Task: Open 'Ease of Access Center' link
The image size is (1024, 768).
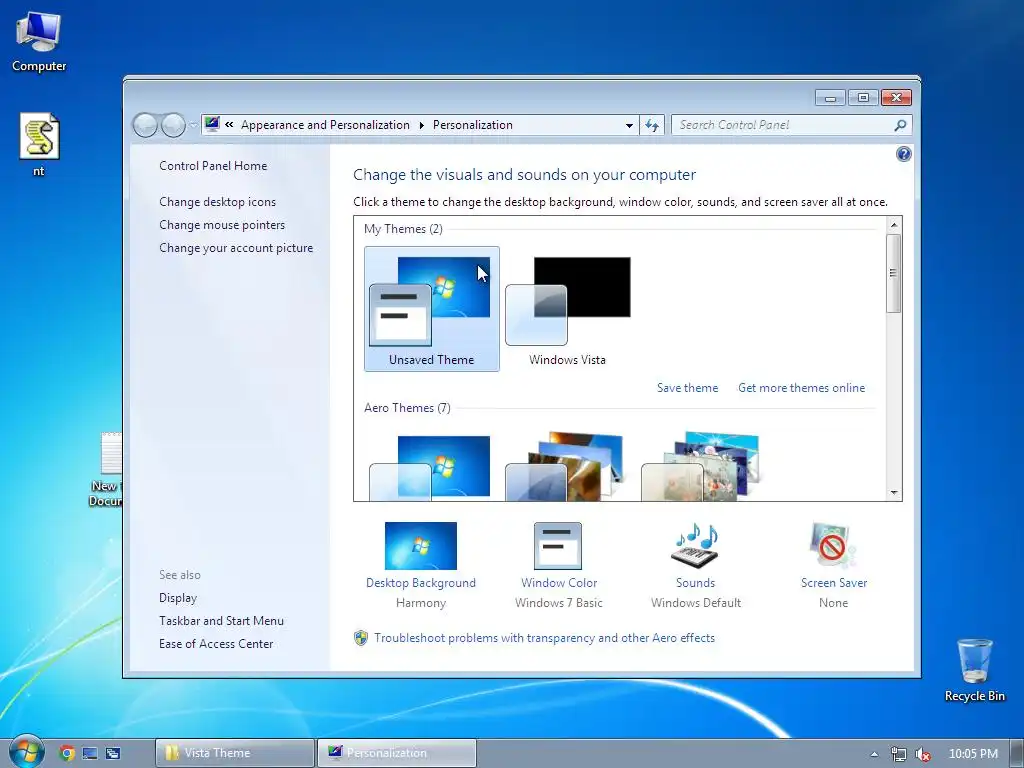Action: pos(216,643)
